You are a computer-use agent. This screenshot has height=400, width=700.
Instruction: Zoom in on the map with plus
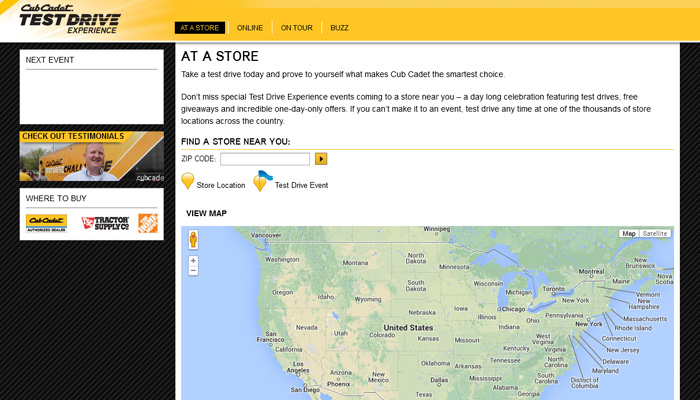point(193,261)
